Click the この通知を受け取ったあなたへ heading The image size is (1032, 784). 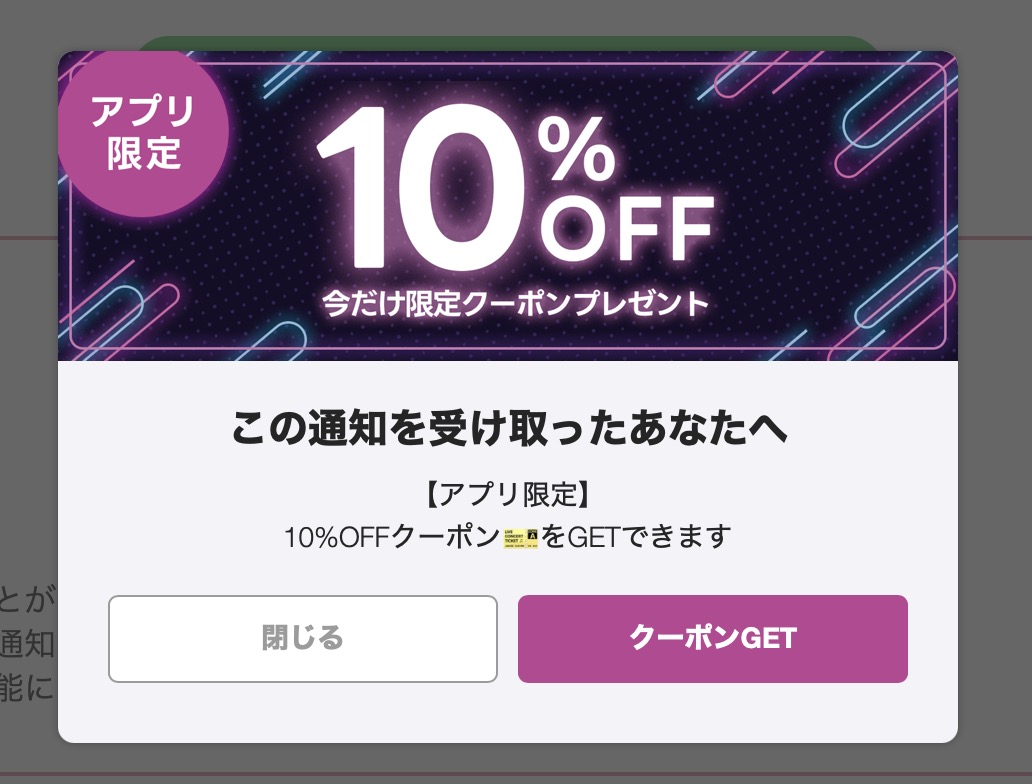pyautogui.click(x=508, y=429)
